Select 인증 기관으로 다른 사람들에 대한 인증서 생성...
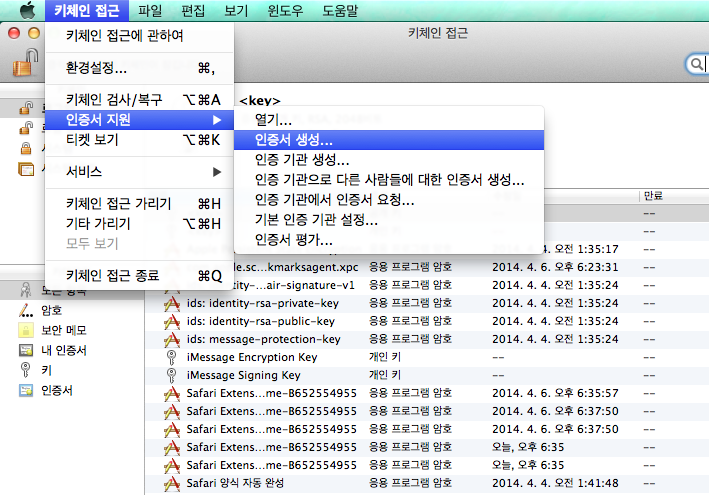Screen dimensions: 709x495 click(x=389, y=179)
